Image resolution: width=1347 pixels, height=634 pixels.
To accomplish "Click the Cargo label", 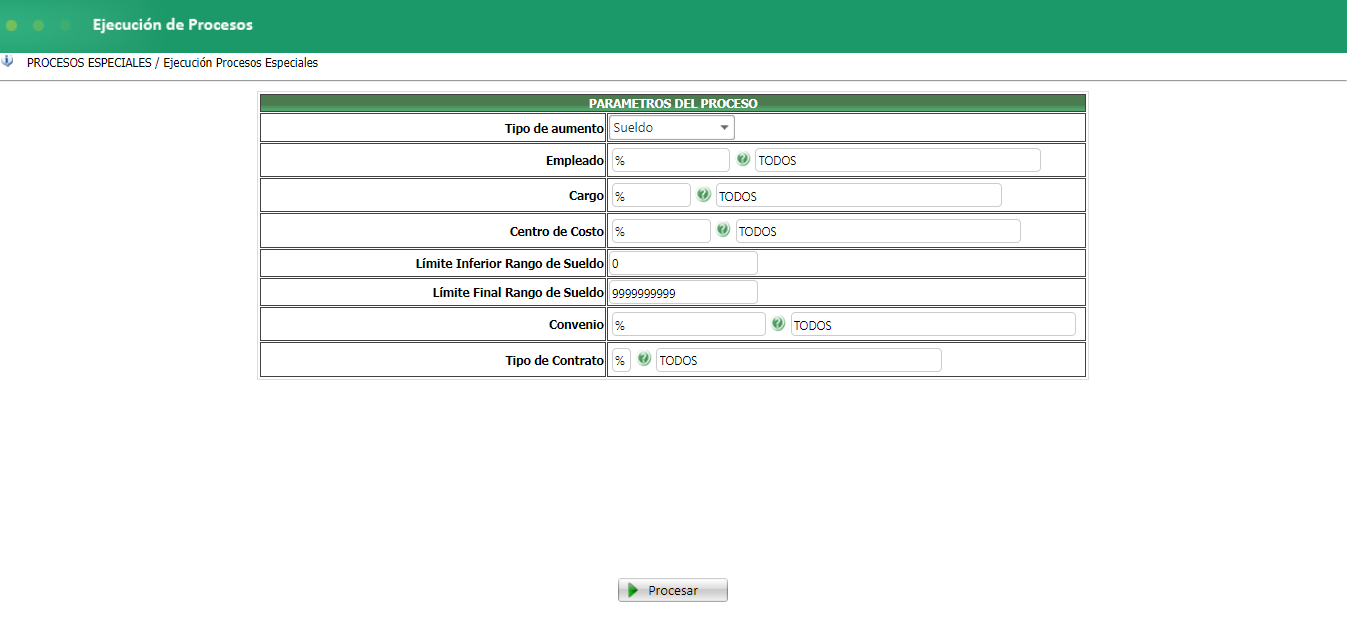I will 586,196.
